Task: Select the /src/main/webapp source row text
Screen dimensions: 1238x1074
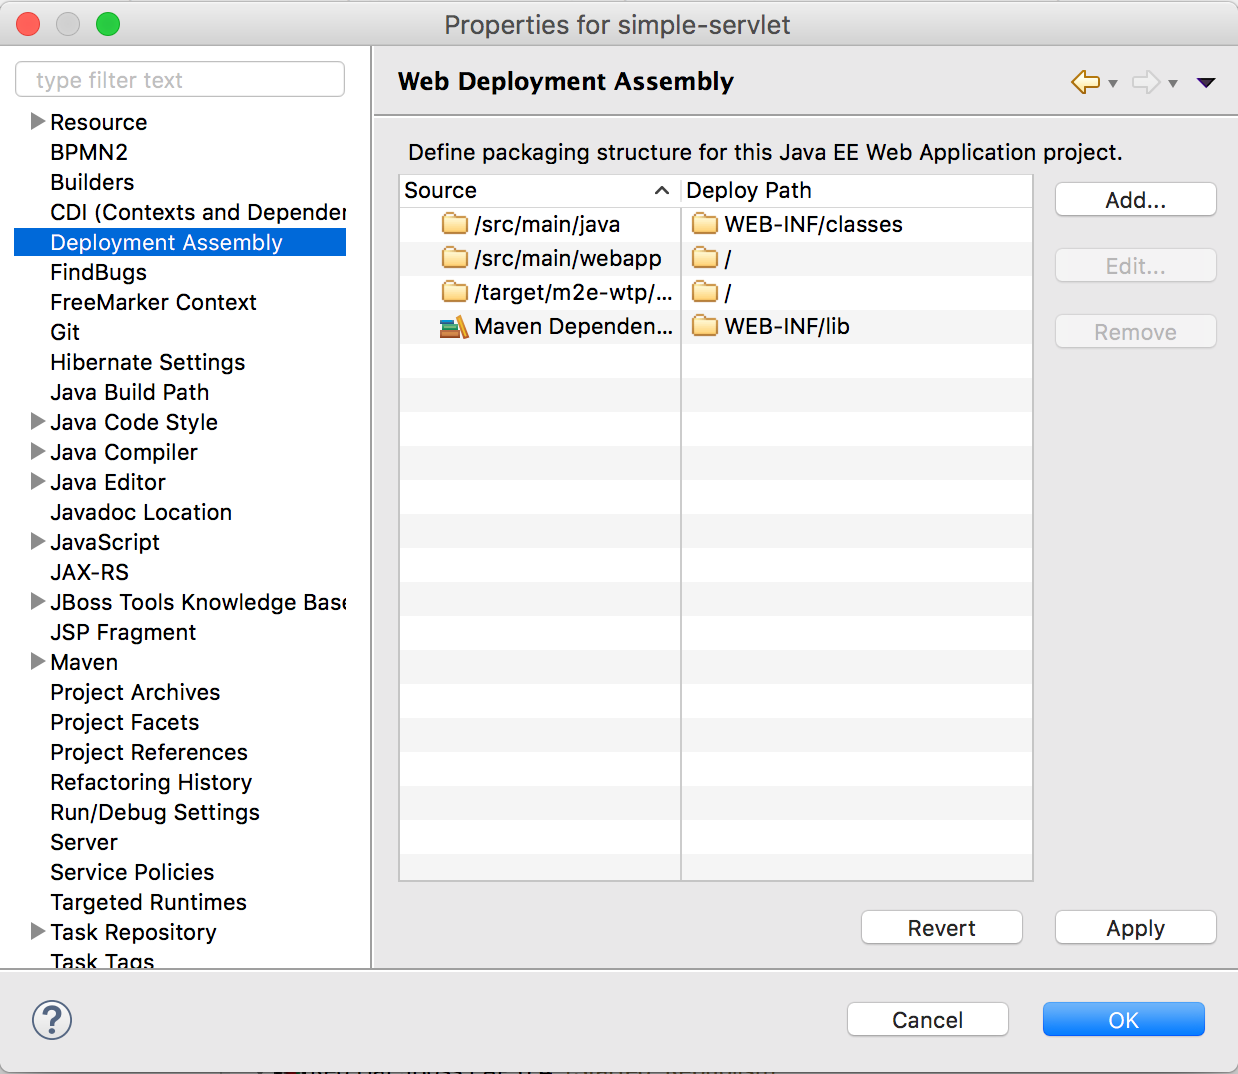Action: tap(568, 258)
